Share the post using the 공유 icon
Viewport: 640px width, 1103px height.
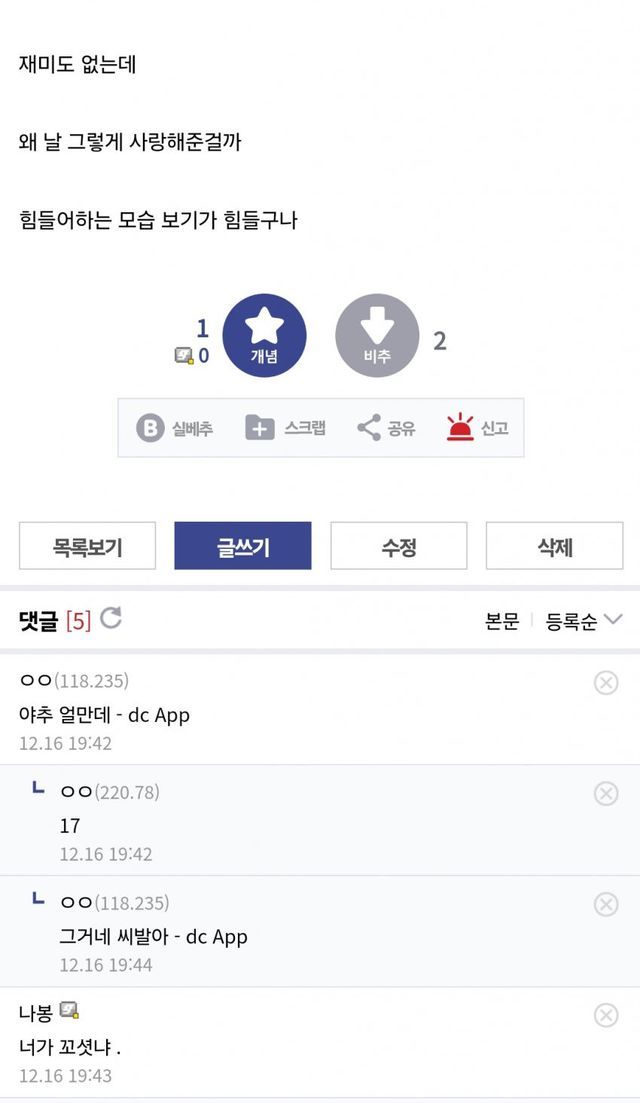tap(369, 428)
